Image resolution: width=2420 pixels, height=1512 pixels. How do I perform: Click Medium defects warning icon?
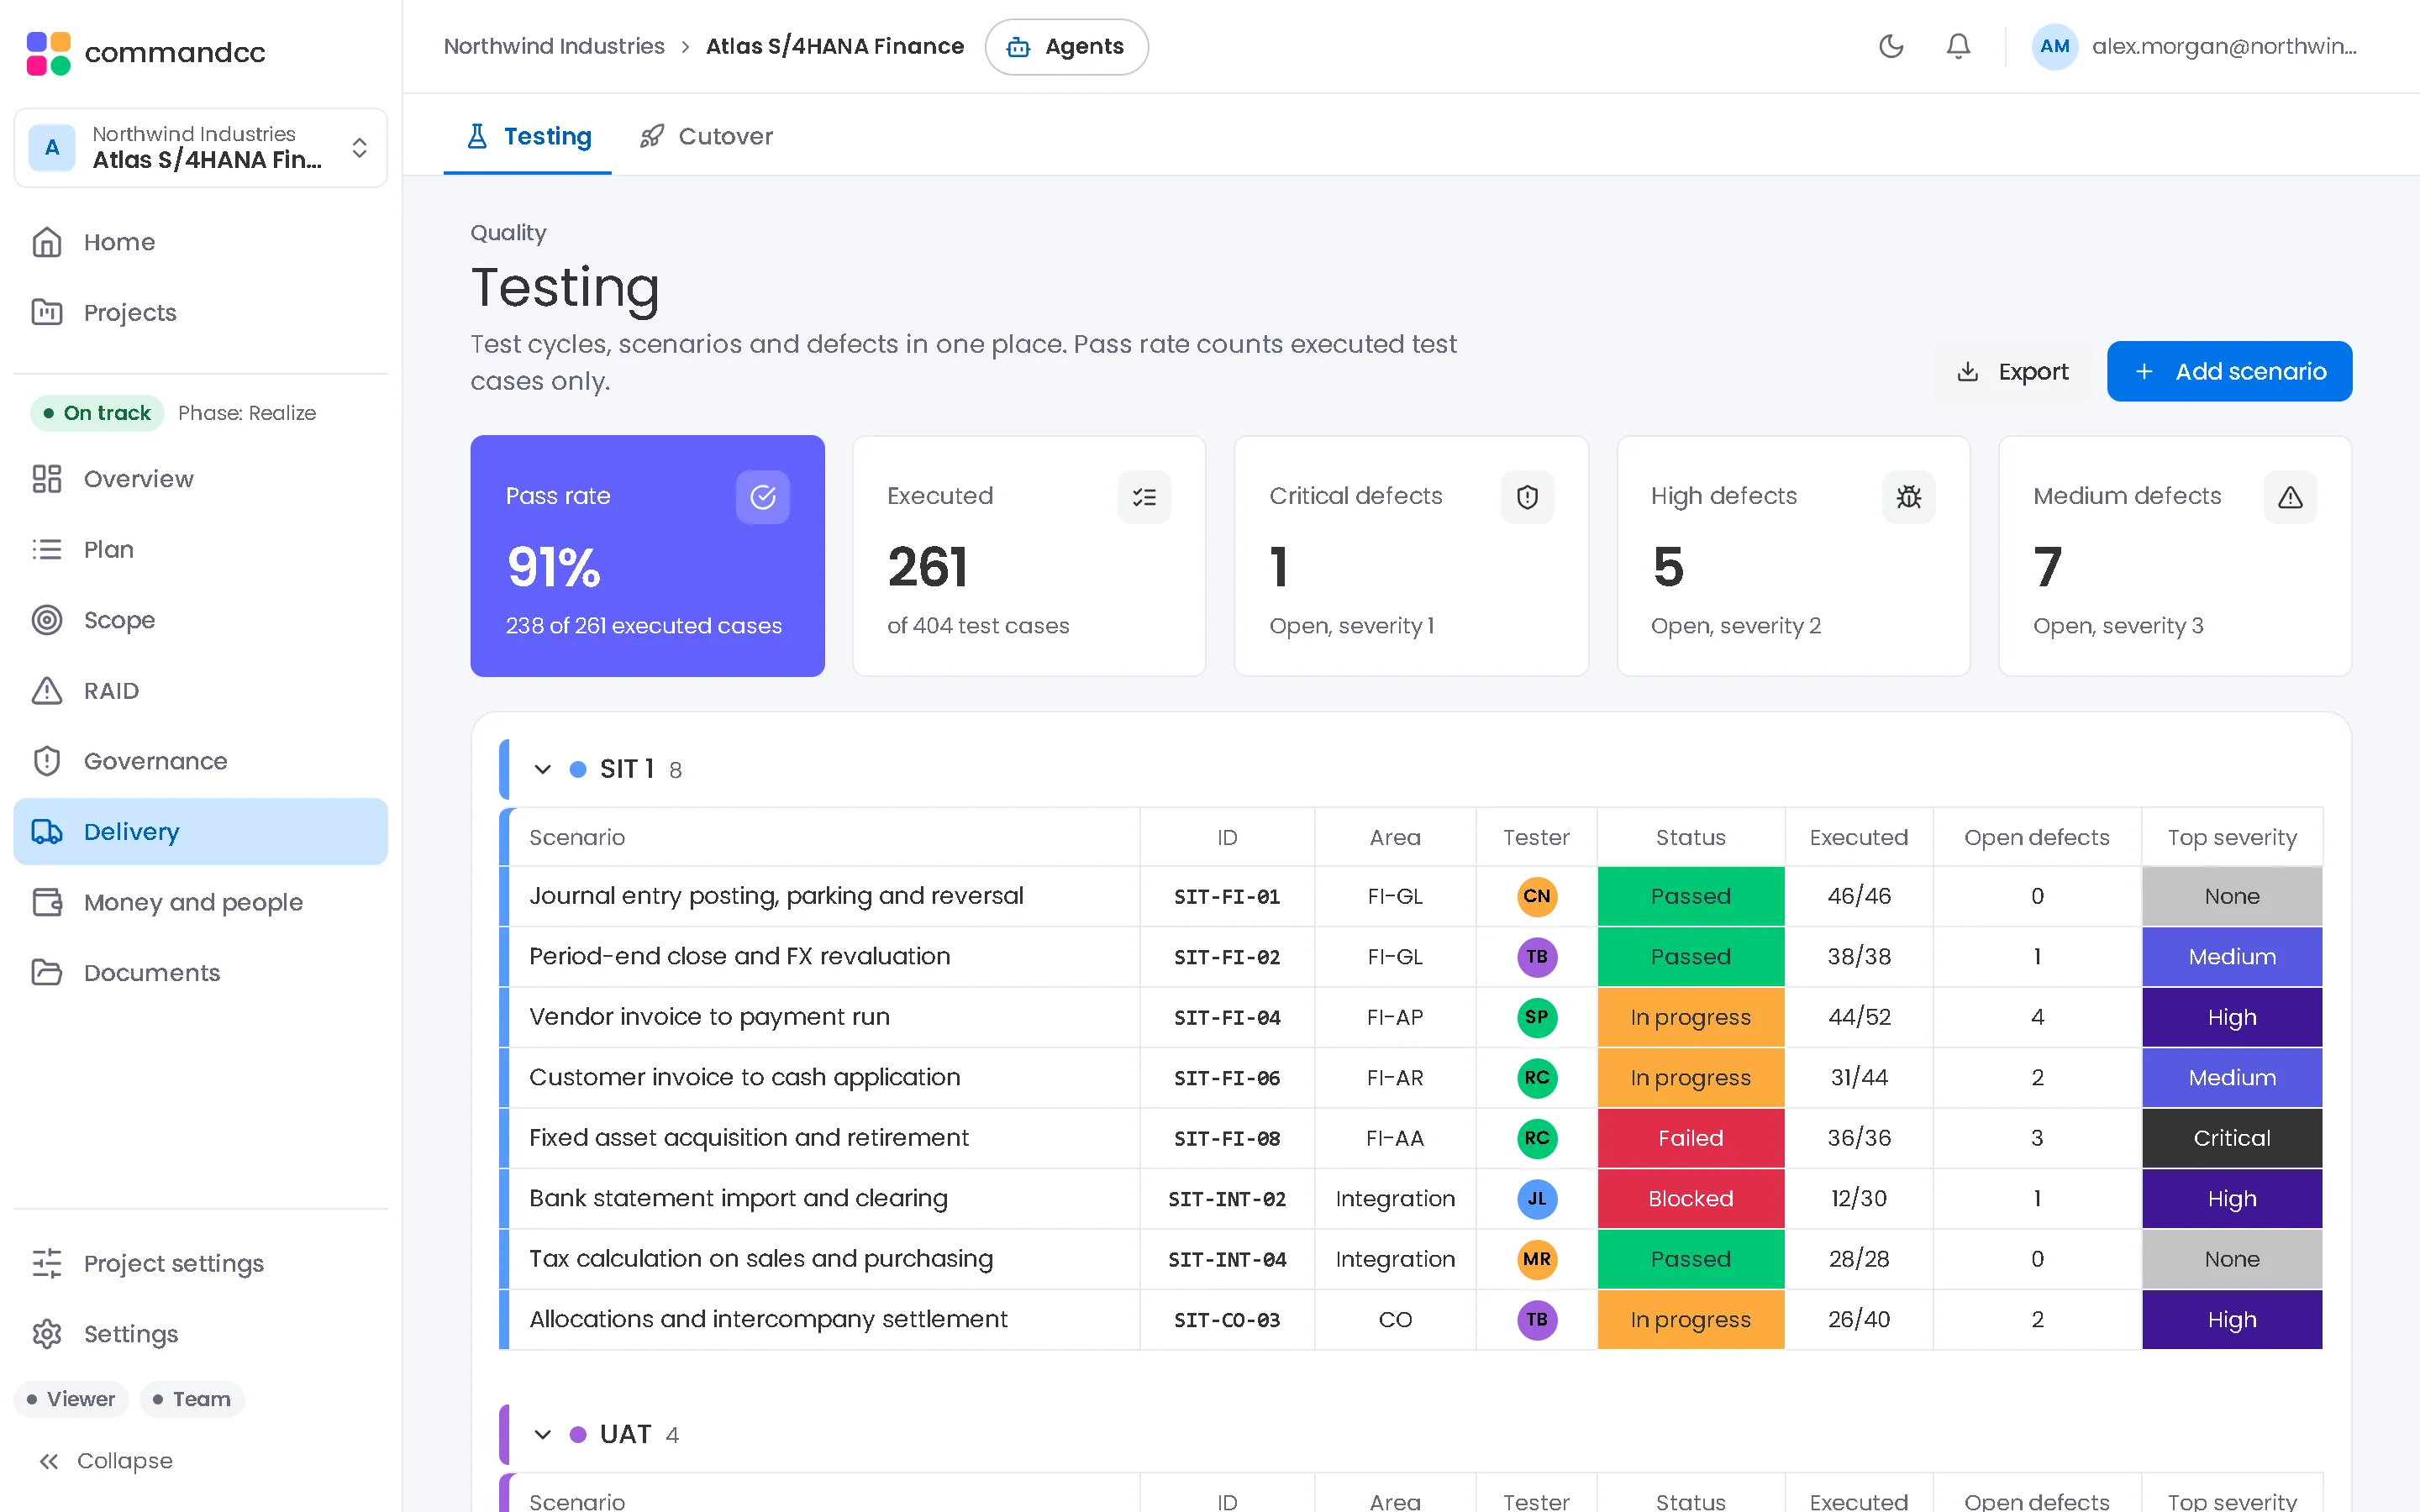pyautogui.click(x=2290, y=497)
